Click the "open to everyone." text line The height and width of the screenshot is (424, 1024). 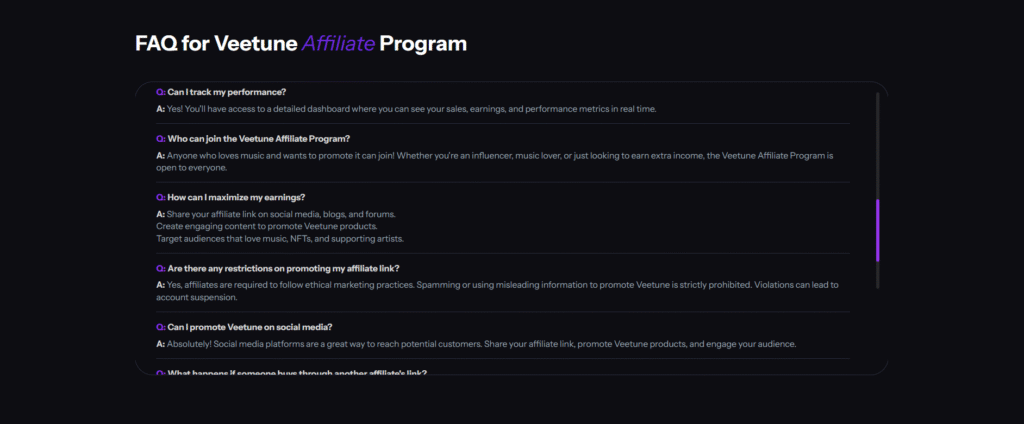pos(191,168)
